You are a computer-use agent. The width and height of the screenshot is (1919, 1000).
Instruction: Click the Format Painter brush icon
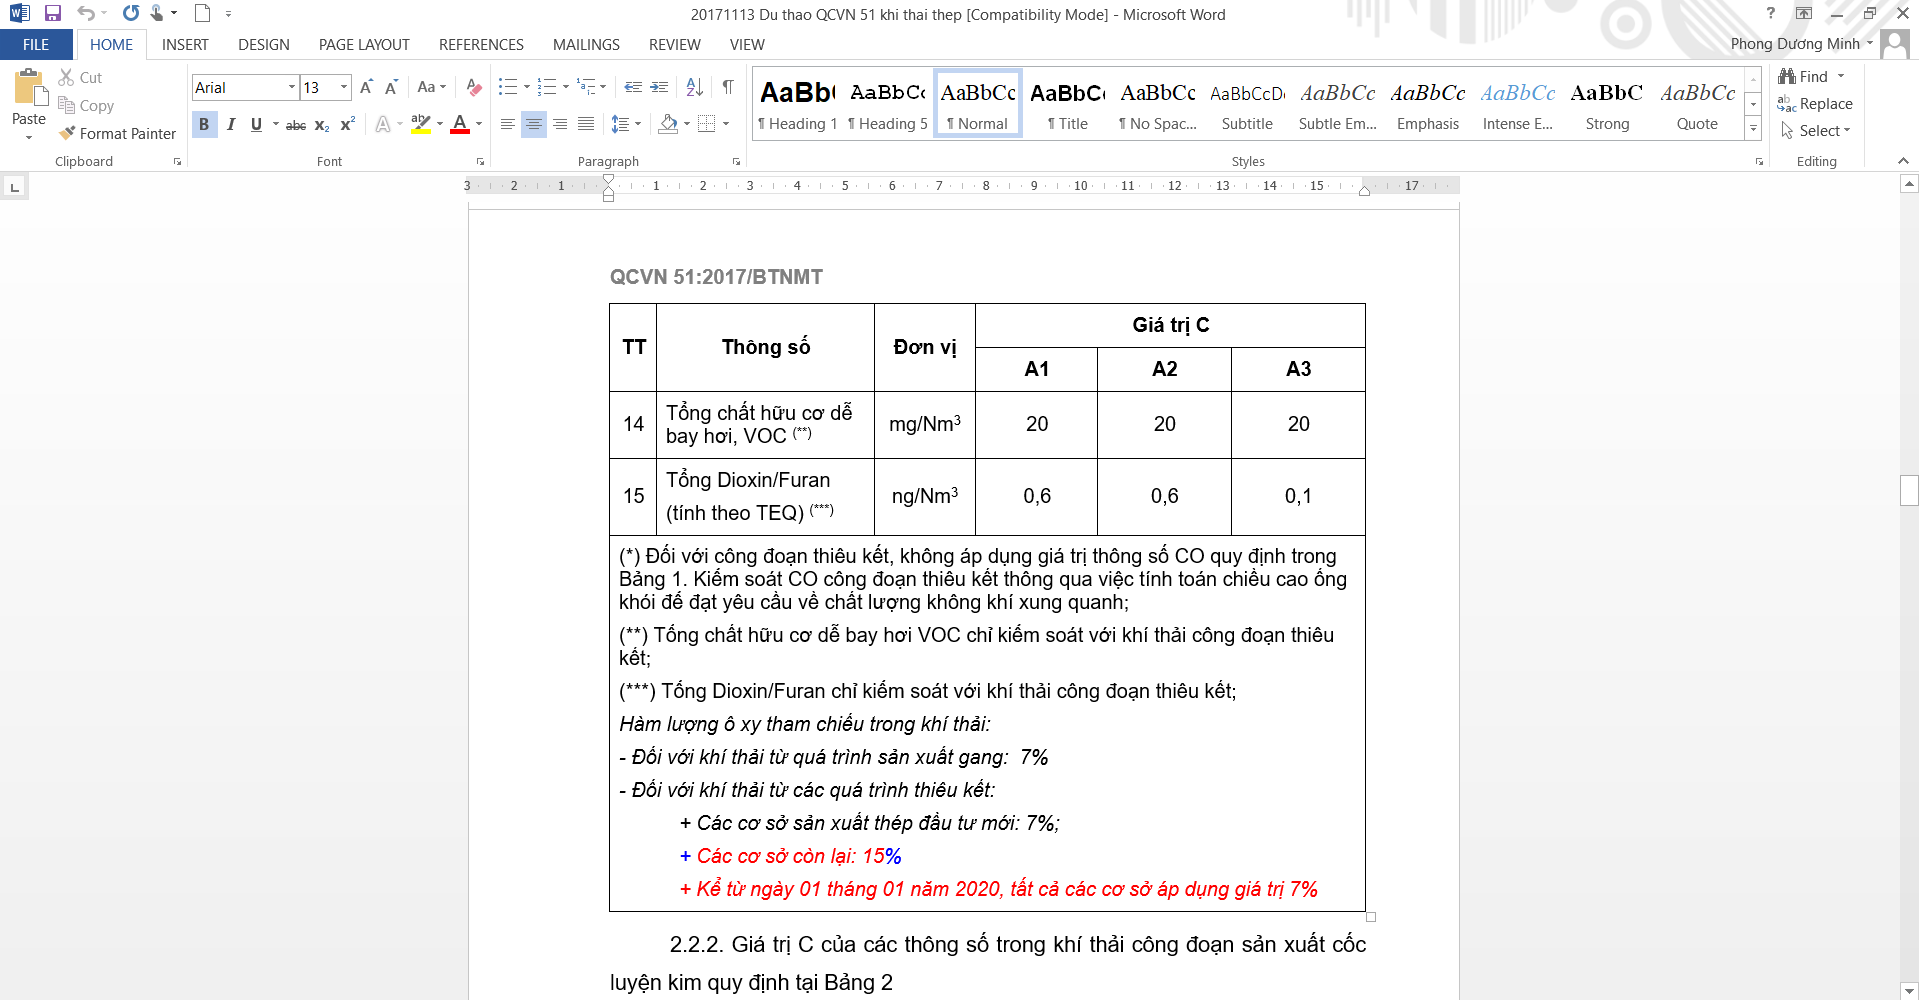(x=67, y=133)
